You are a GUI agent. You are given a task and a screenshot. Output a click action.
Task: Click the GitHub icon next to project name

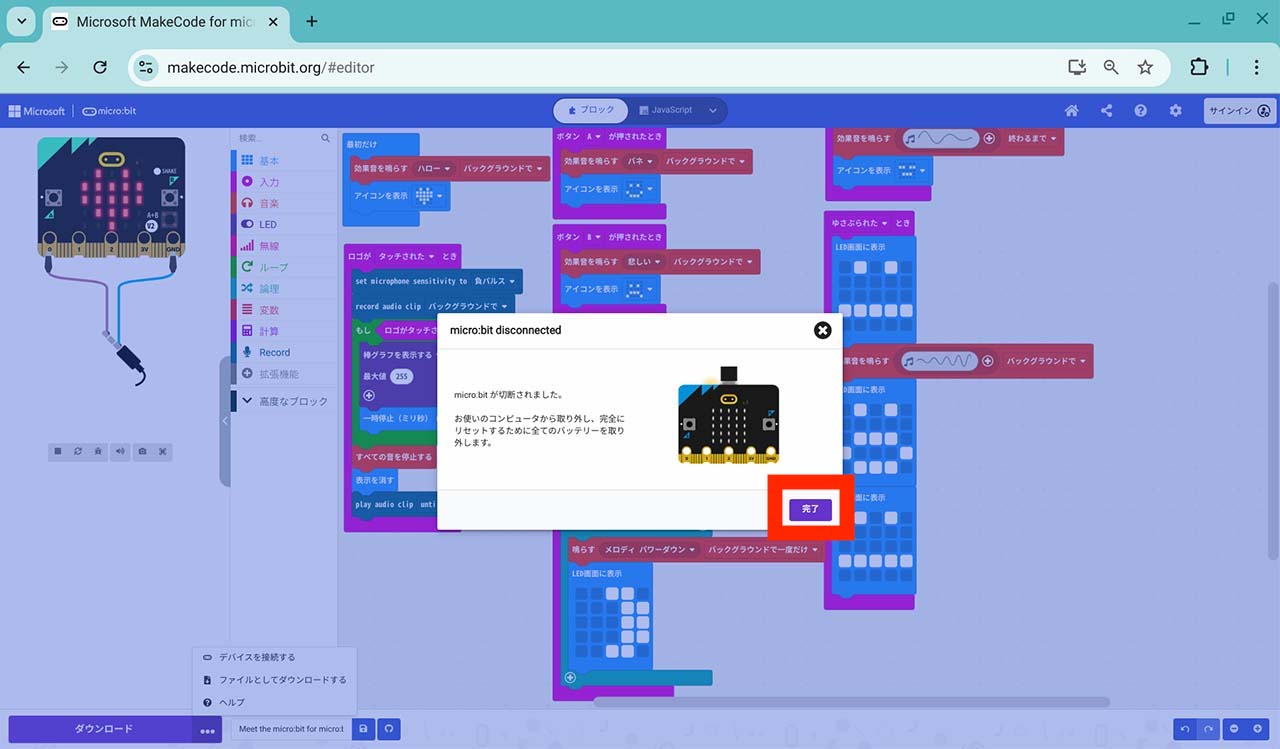[387, 730]
